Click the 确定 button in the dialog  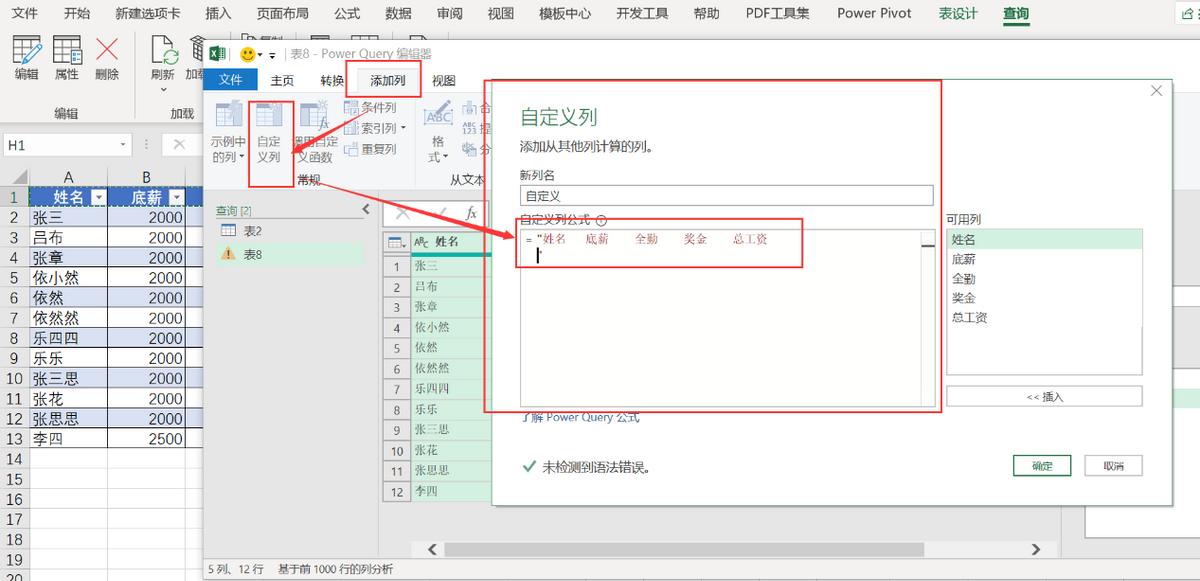(1042, 465)
